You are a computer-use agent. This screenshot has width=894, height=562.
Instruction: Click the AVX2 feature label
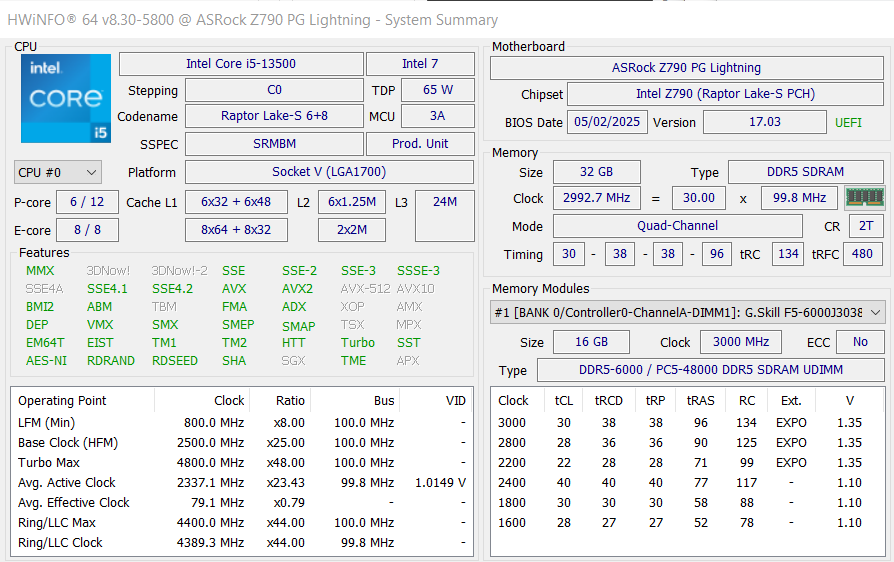click(x=297, y=289)
